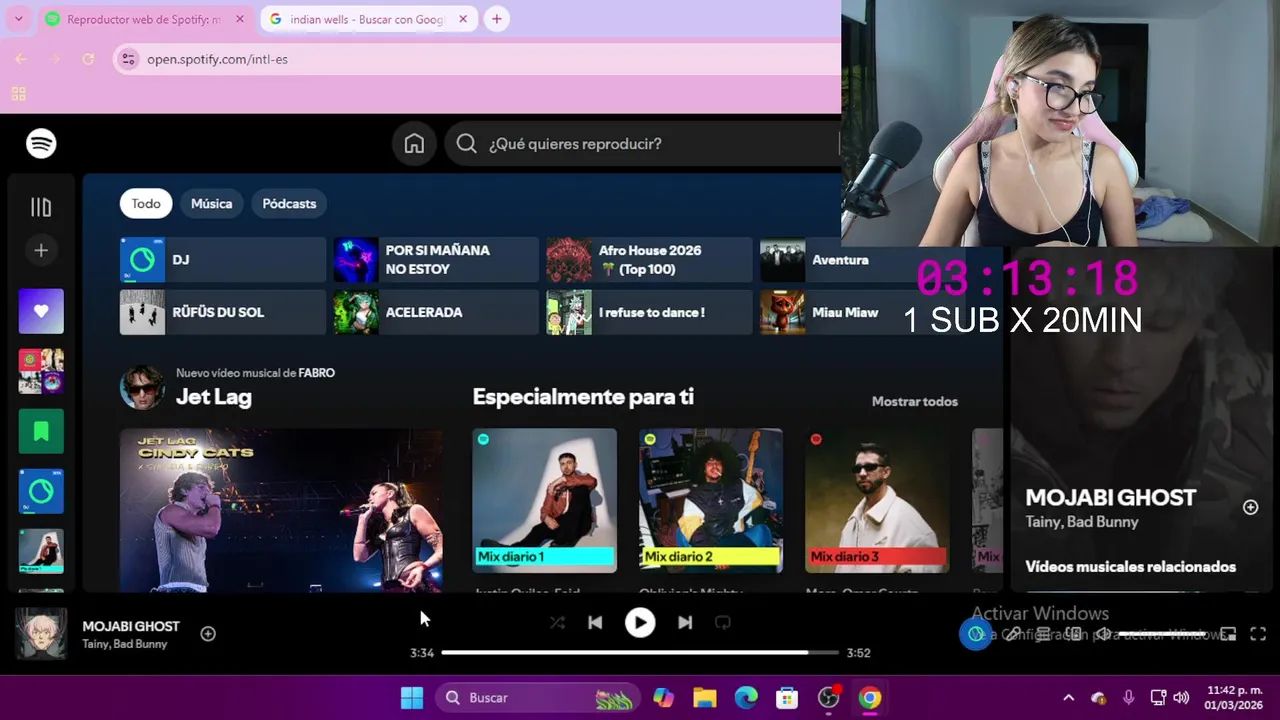This screenshot has width=1280, height=720.
Task: Click the Mostrar todos link
Action: coord(914,401)
